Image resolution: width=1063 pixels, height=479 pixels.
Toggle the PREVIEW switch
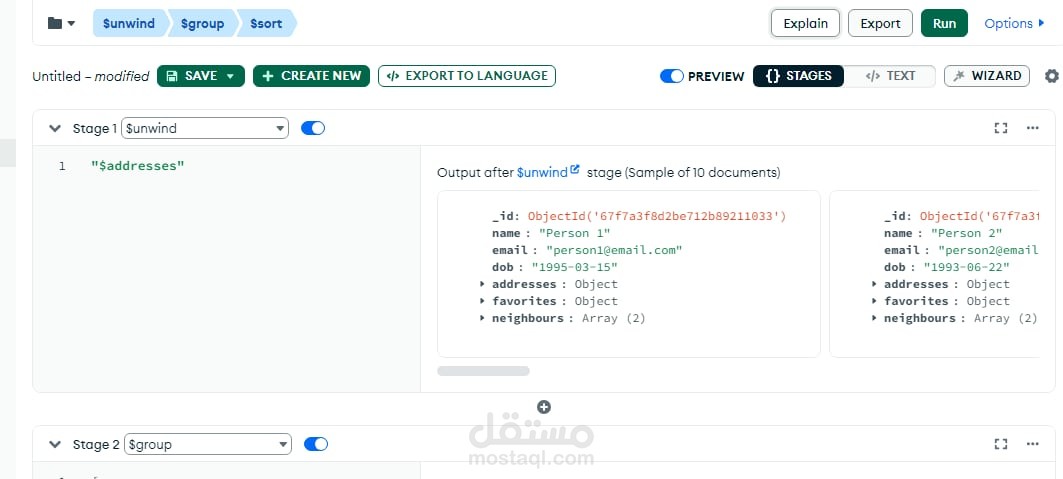[671, 76]
